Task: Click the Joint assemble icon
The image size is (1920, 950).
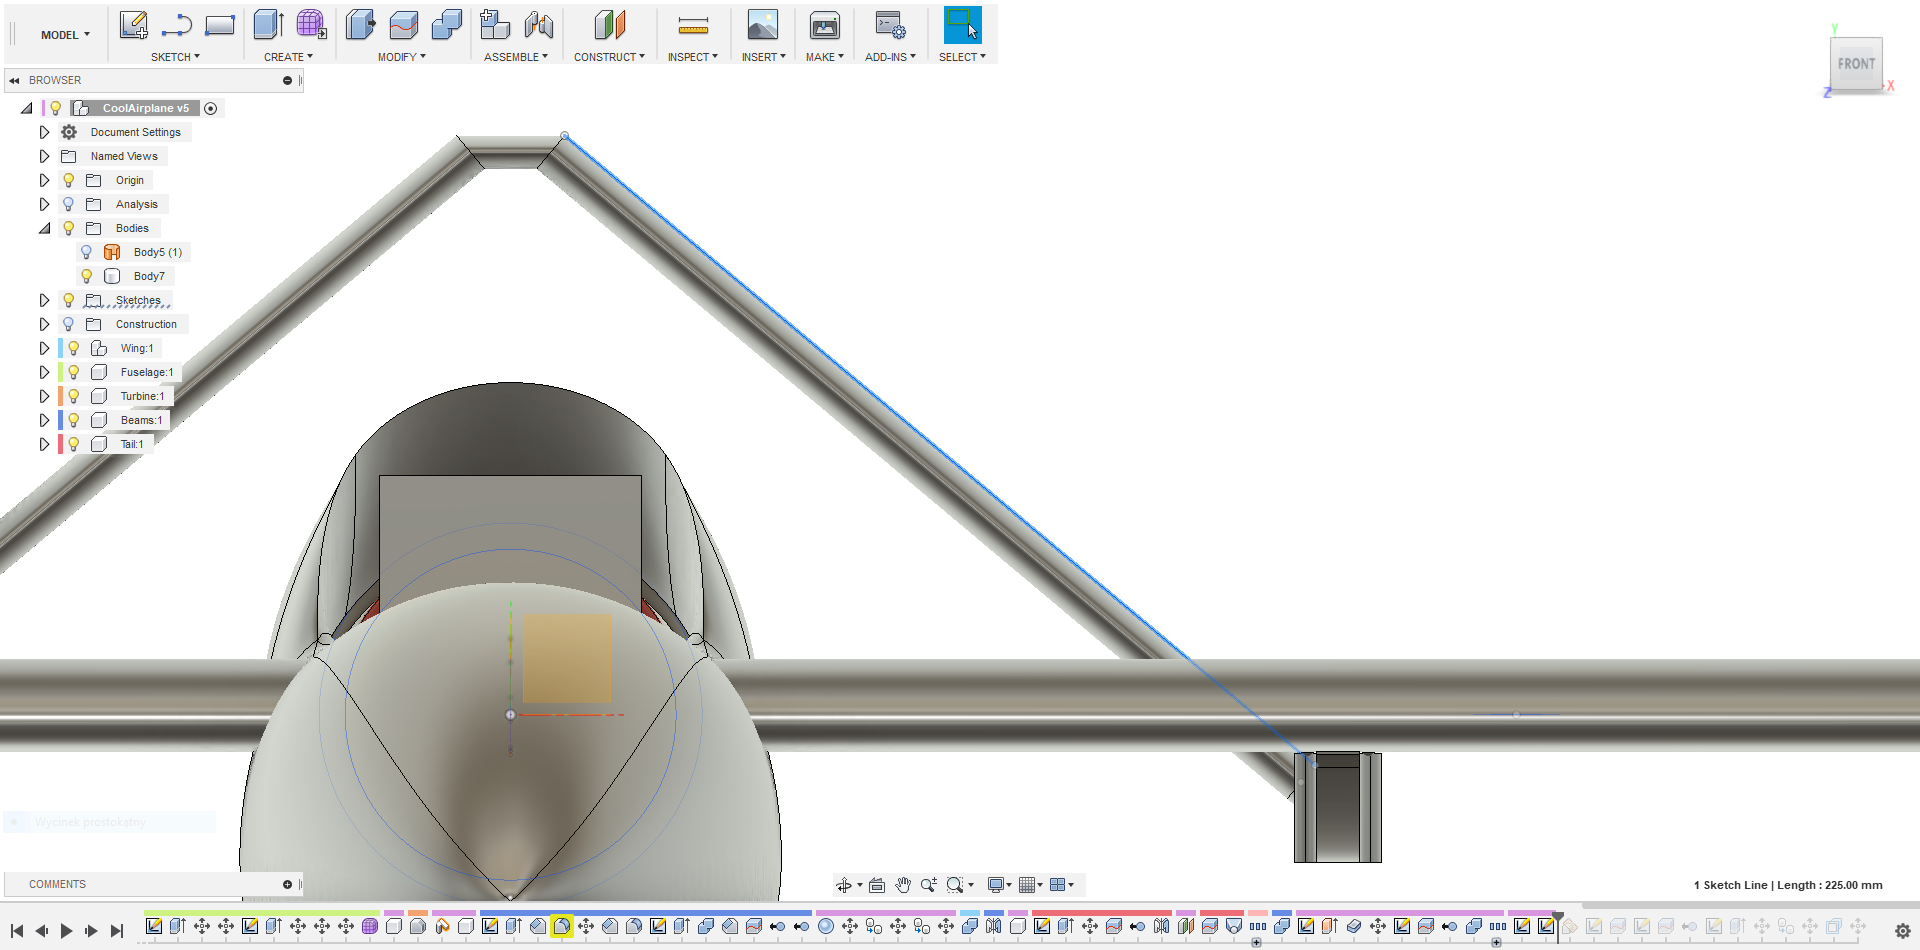Action: 538,25
